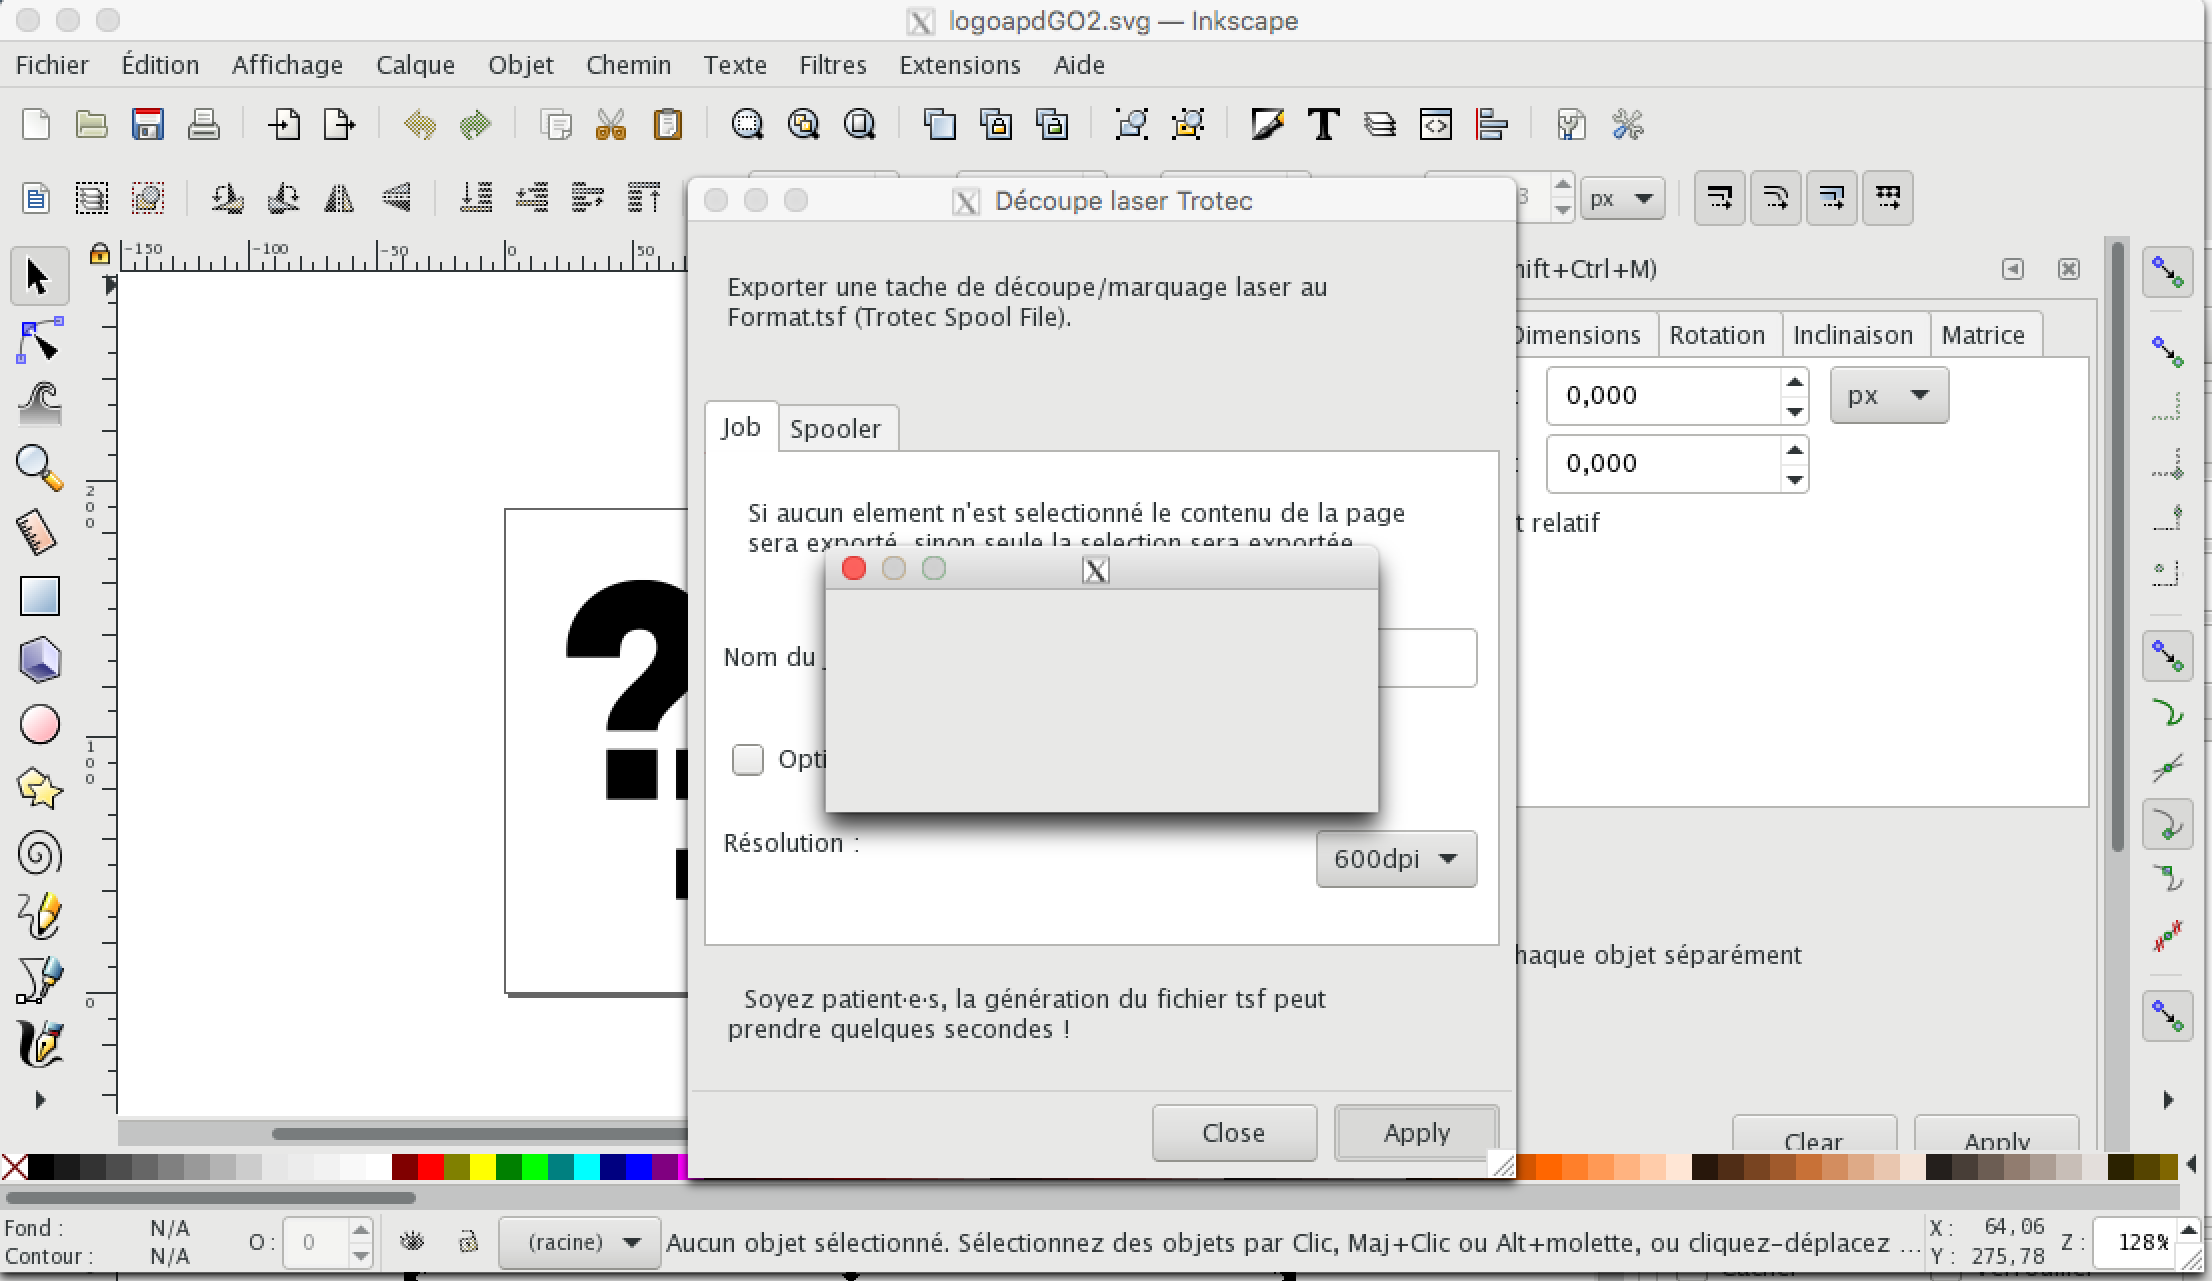
Task: Switch to the Inclinaison tab
Action: tap(1853, 335)
